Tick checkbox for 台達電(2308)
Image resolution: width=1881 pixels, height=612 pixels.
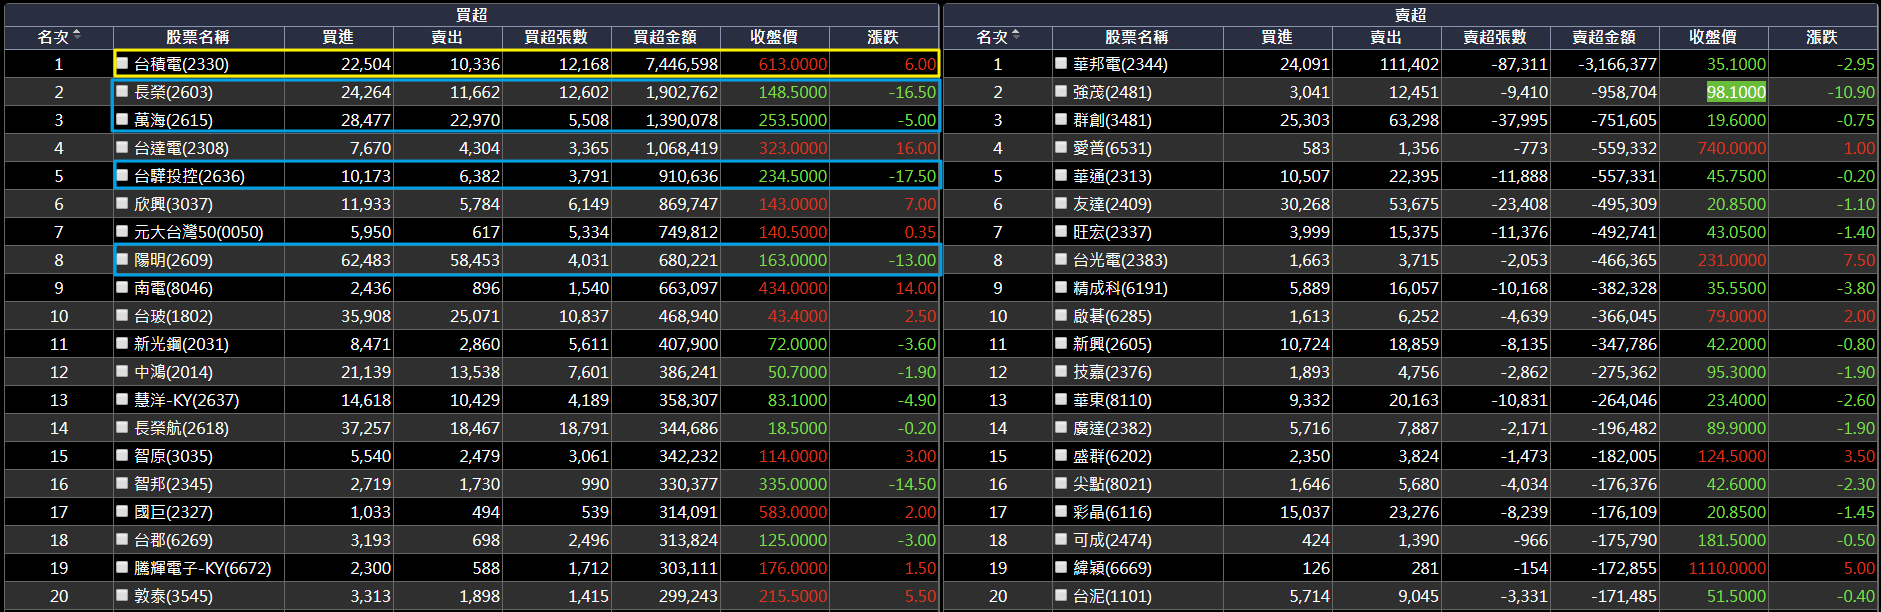tap(122, 147)
